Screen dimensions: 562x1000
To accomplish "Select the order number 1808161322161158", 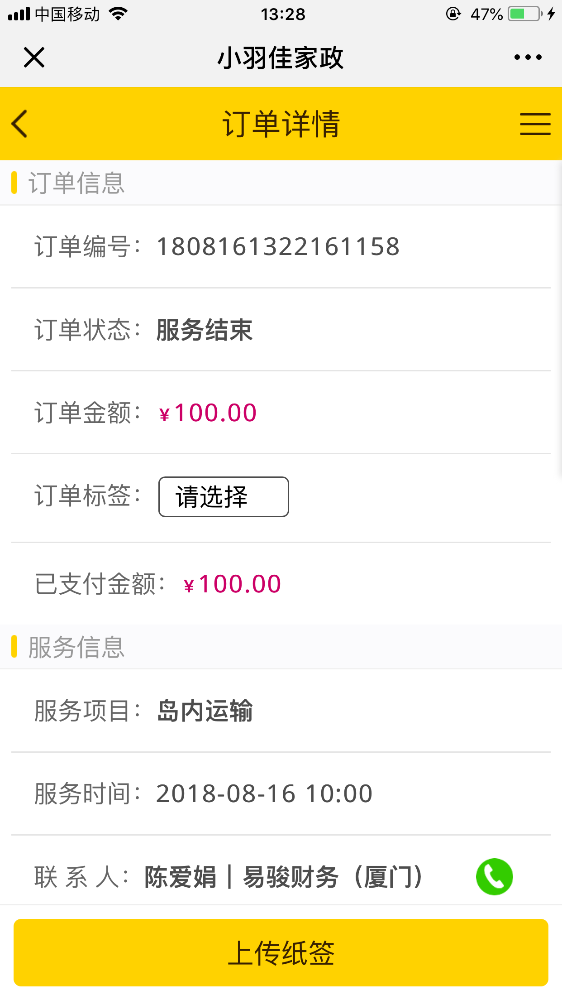I will 278,246.
